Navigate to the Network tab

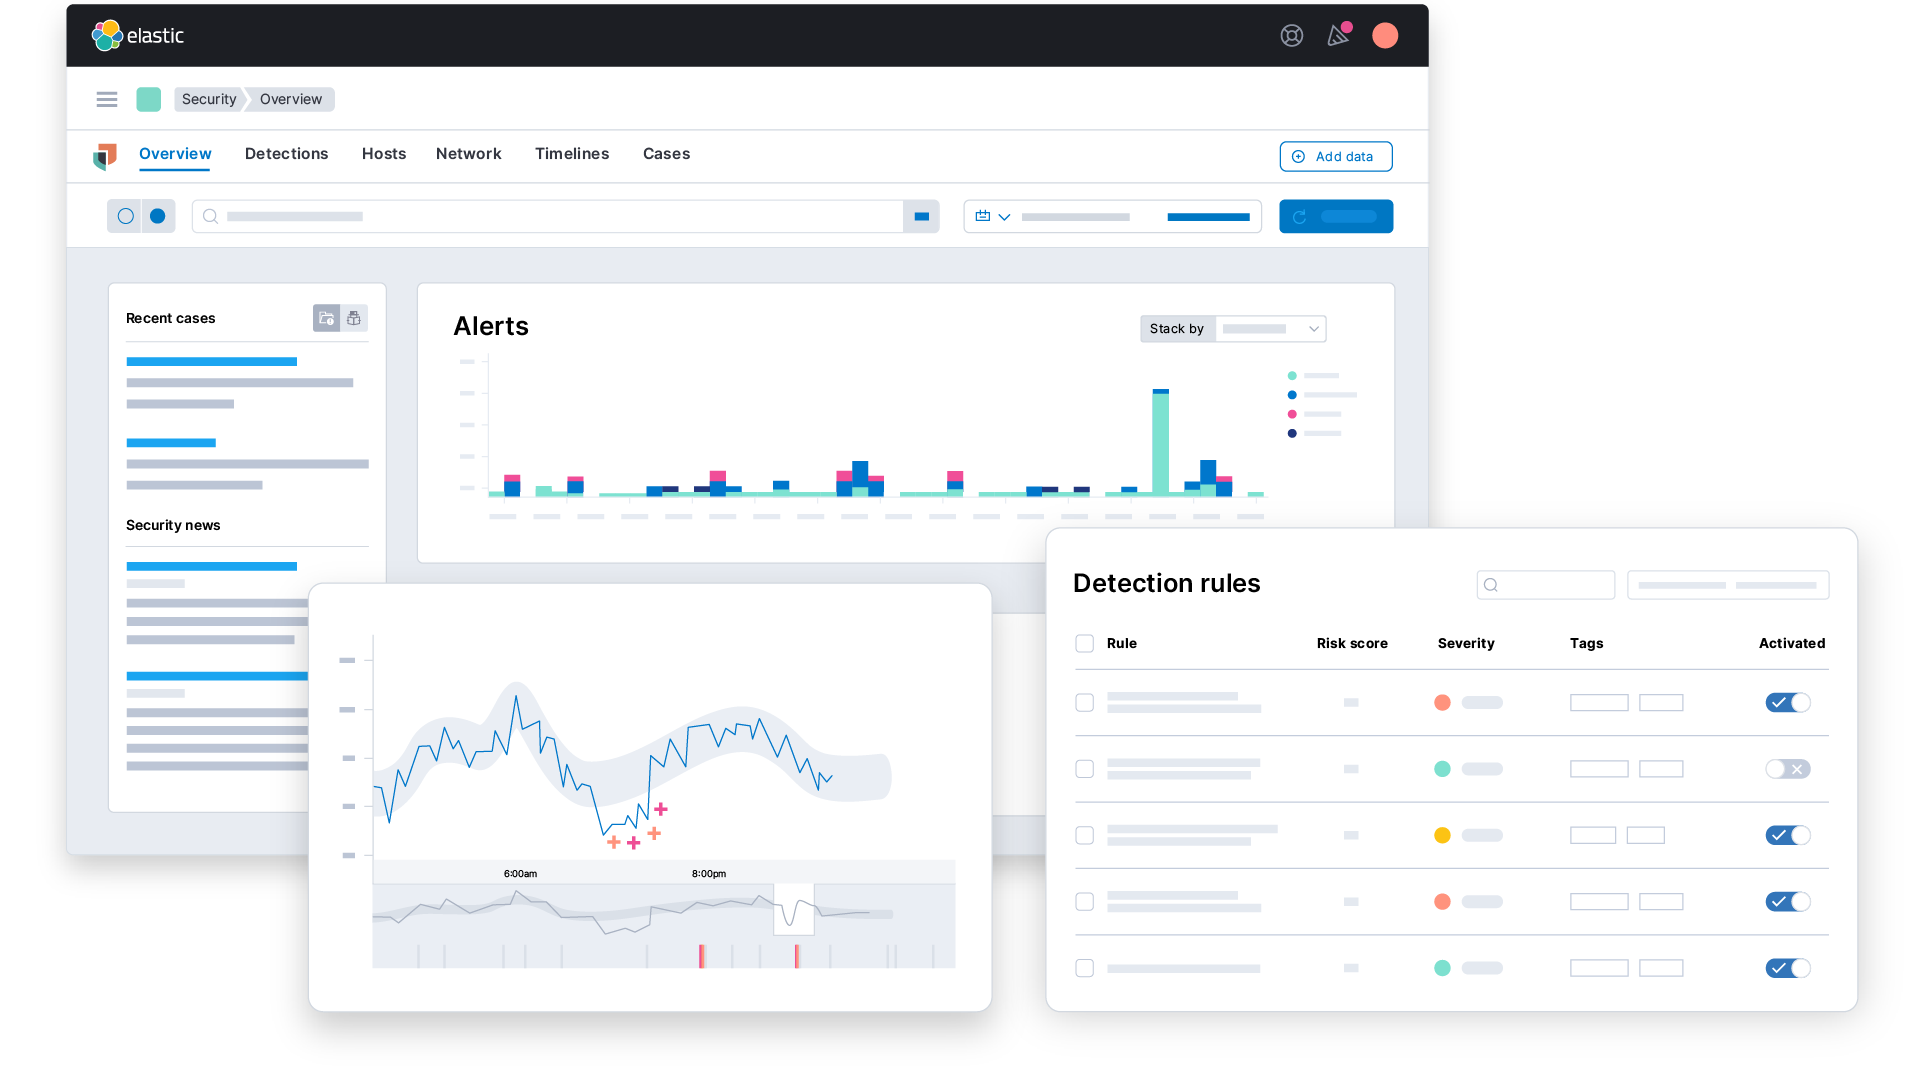tap(468, 154)
